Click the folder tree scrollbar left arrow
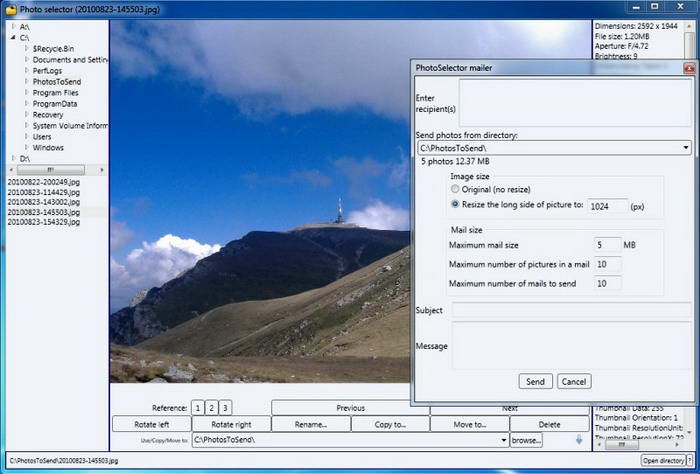 tap(11, 170)
